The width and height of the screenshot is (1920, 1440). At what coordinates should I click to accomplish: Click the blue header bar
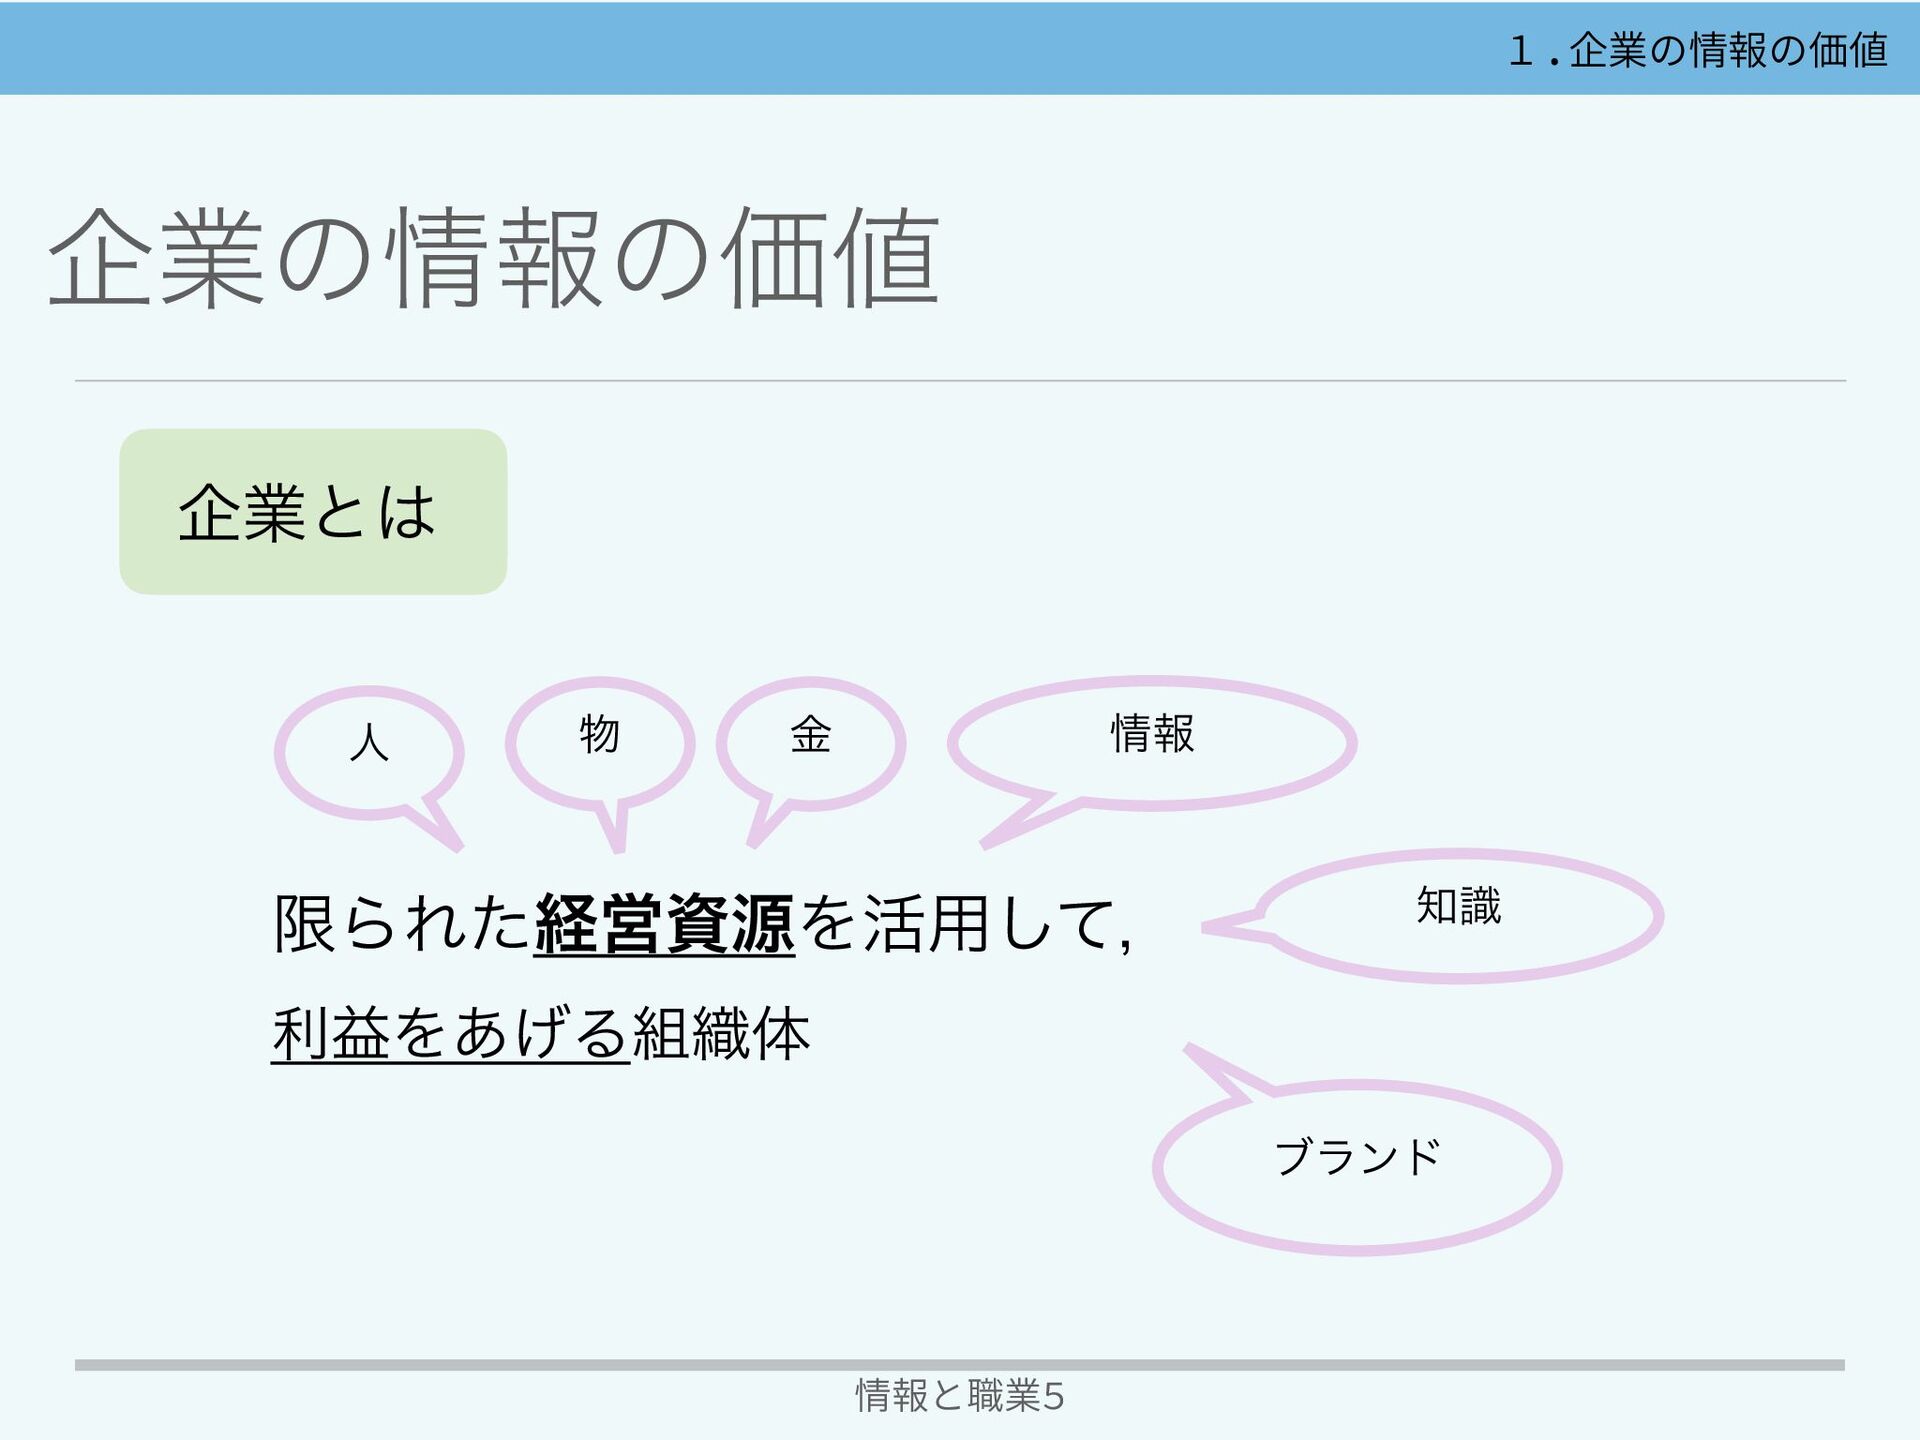(700, 48)
